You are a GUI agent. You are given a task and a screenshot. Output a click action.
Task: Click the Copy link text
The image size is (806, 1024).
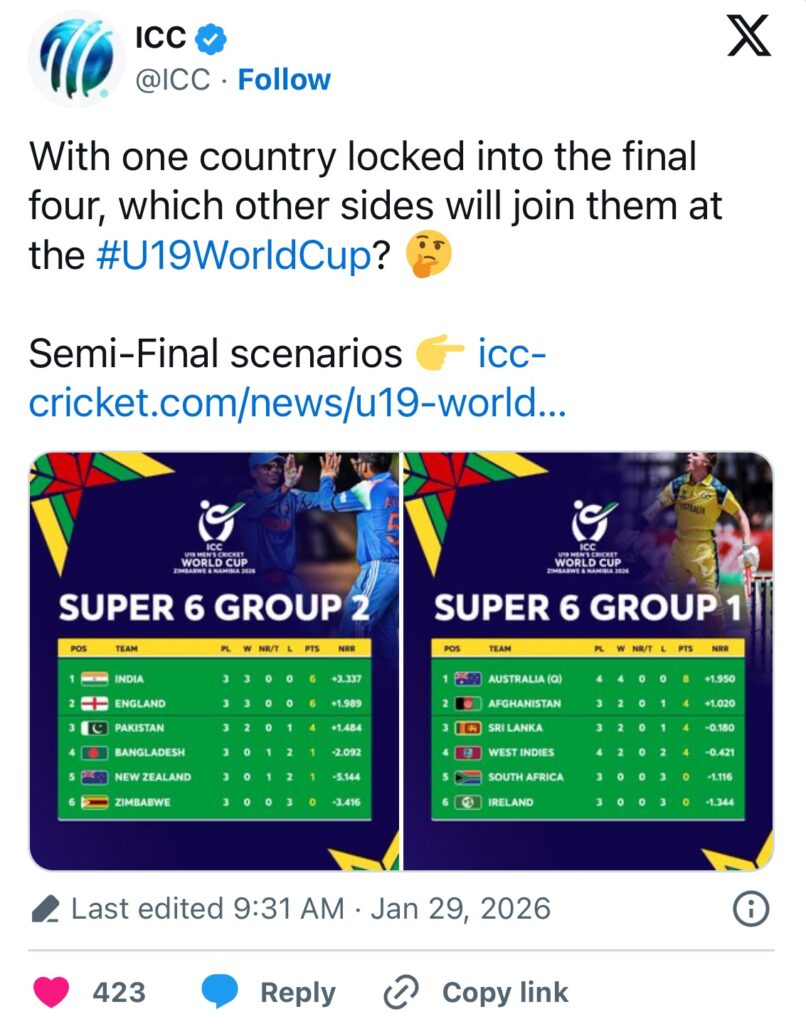click(504, 992)
